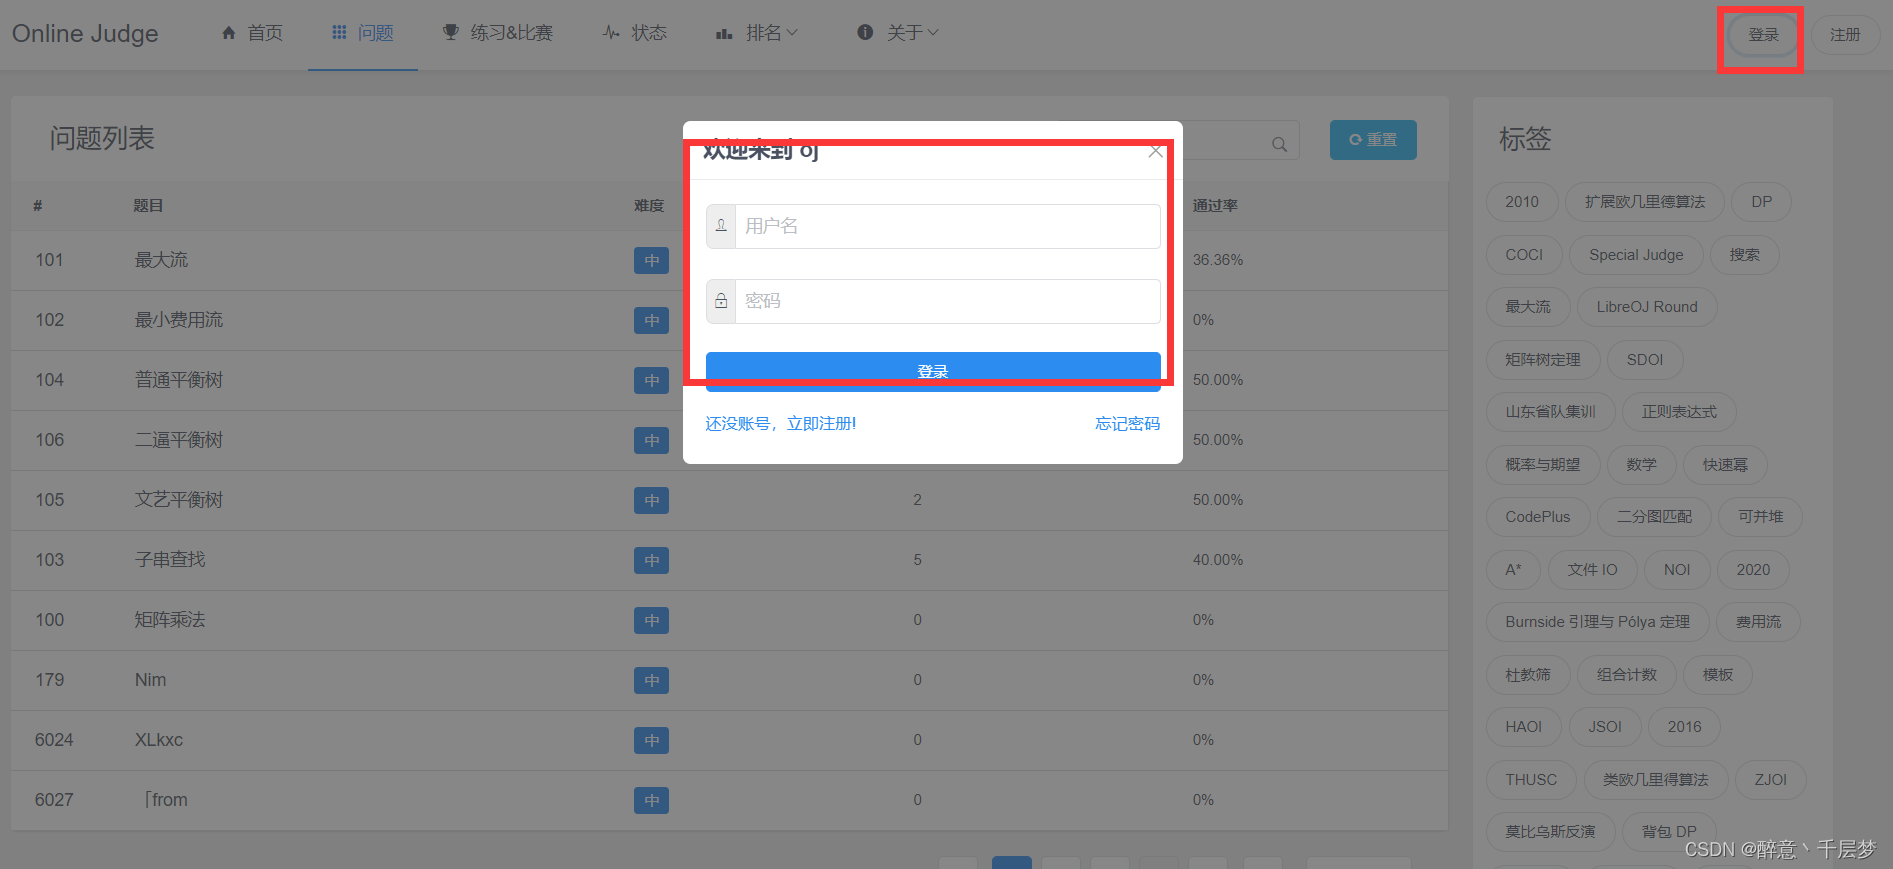Click the blue 登录 submit button in dialog
1893x869 pixels.
(933, 371)
